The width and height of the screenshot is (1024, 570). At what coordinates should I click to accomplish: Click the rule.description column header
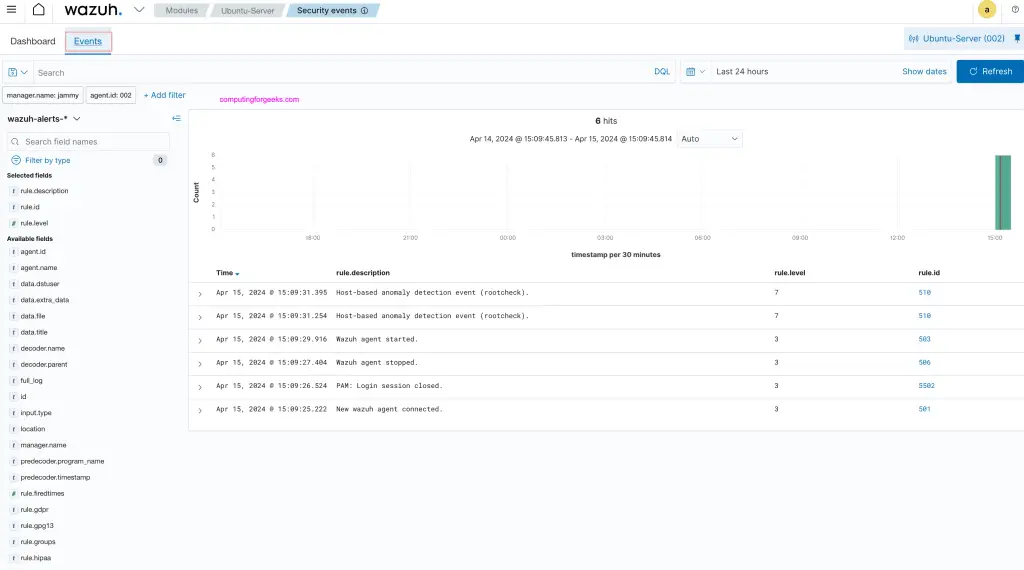pyautogui.click(x=362, y=273)
